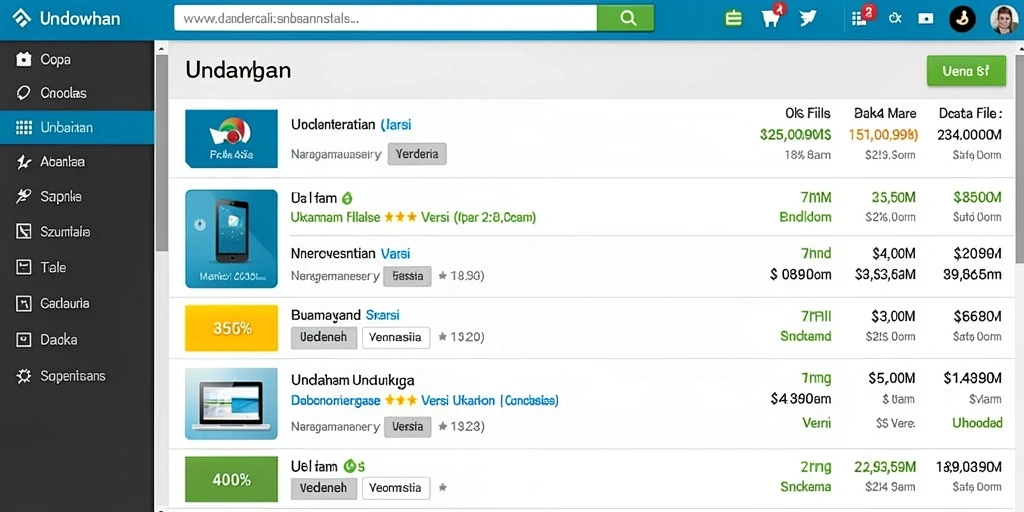Viewport: 1024px width, 512px height.
Task: Click the Tale sidebar icon
Action: [x=24, y=267]
